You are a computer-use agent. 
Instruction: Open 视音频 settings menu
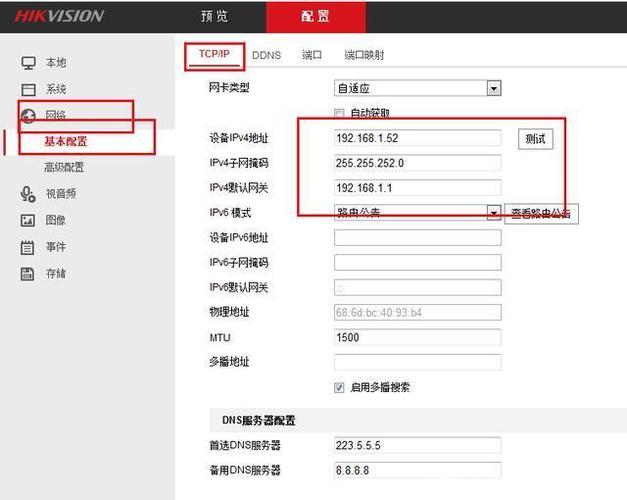coord(61,194)
